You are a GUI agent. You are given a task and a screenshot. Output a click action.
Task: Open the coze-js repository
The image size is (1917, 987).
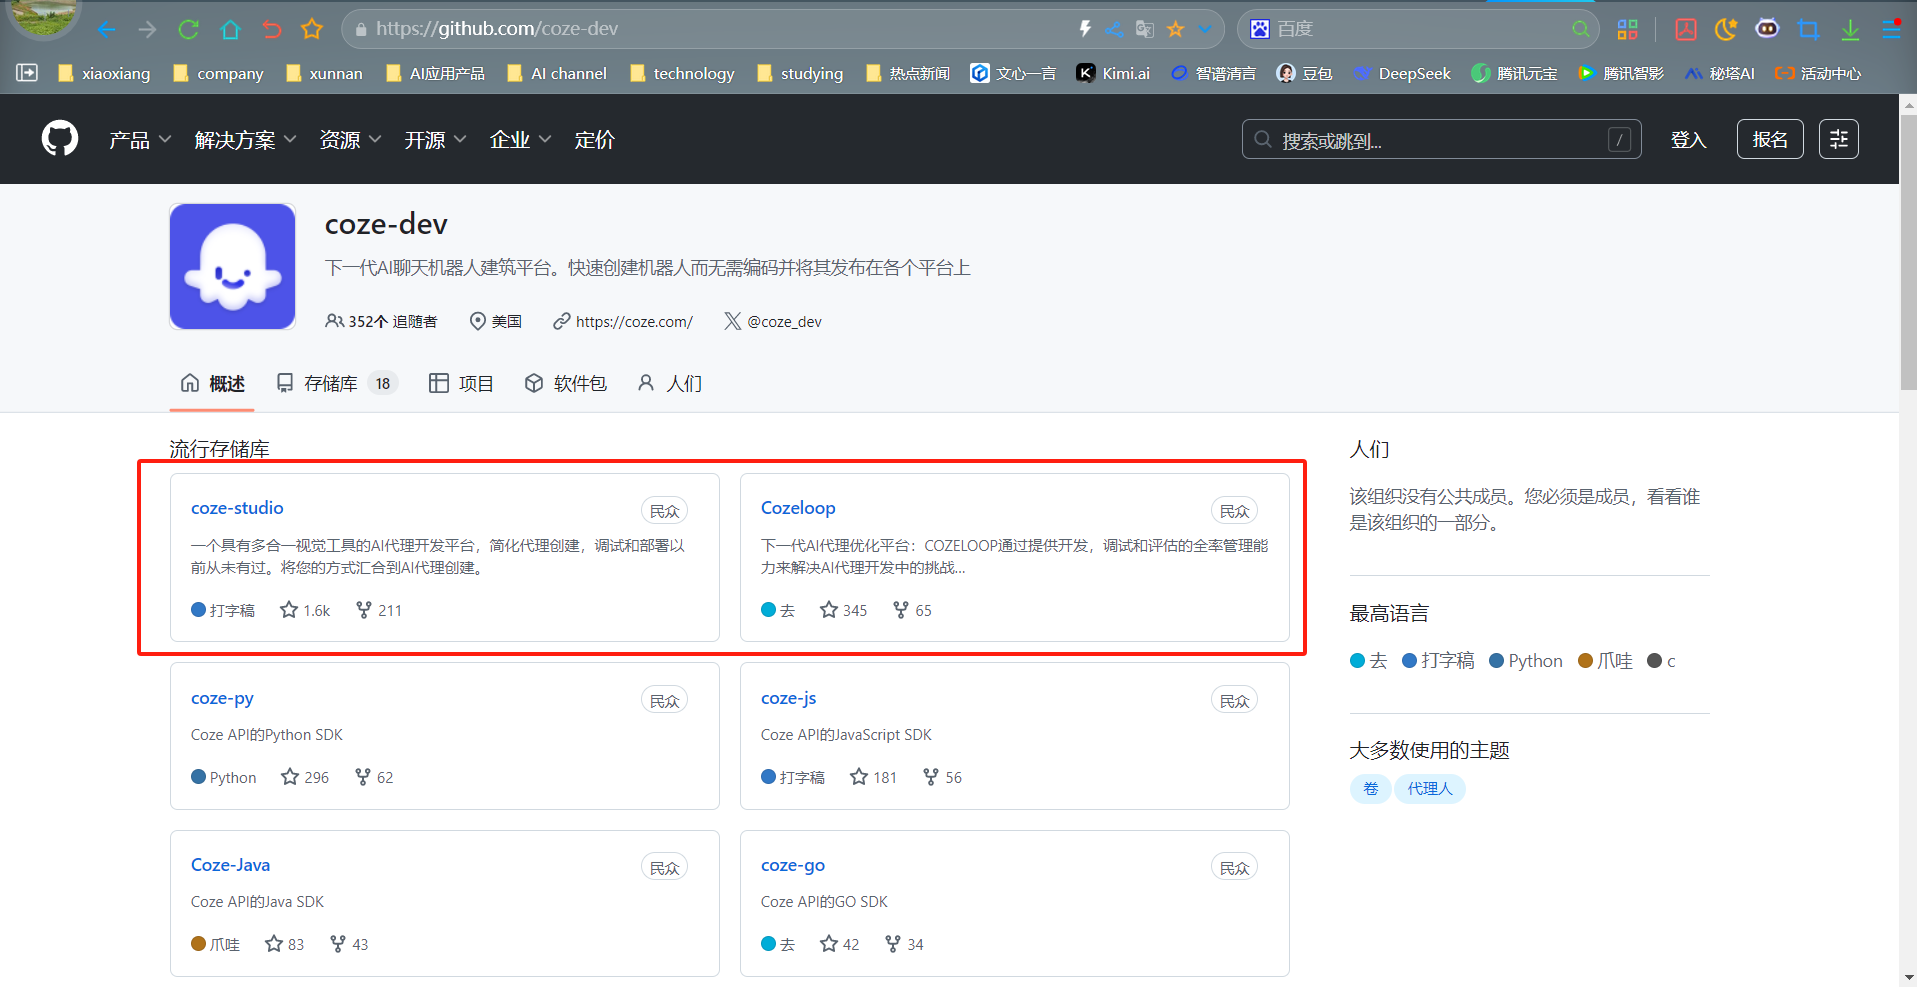coord(788,698)
